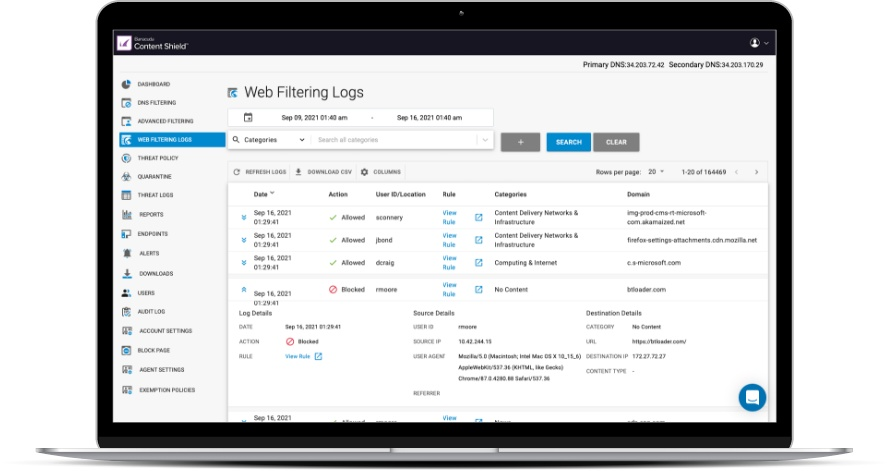Open the user account menu
This screenshot has width=890, height=471.
(759, 43)
